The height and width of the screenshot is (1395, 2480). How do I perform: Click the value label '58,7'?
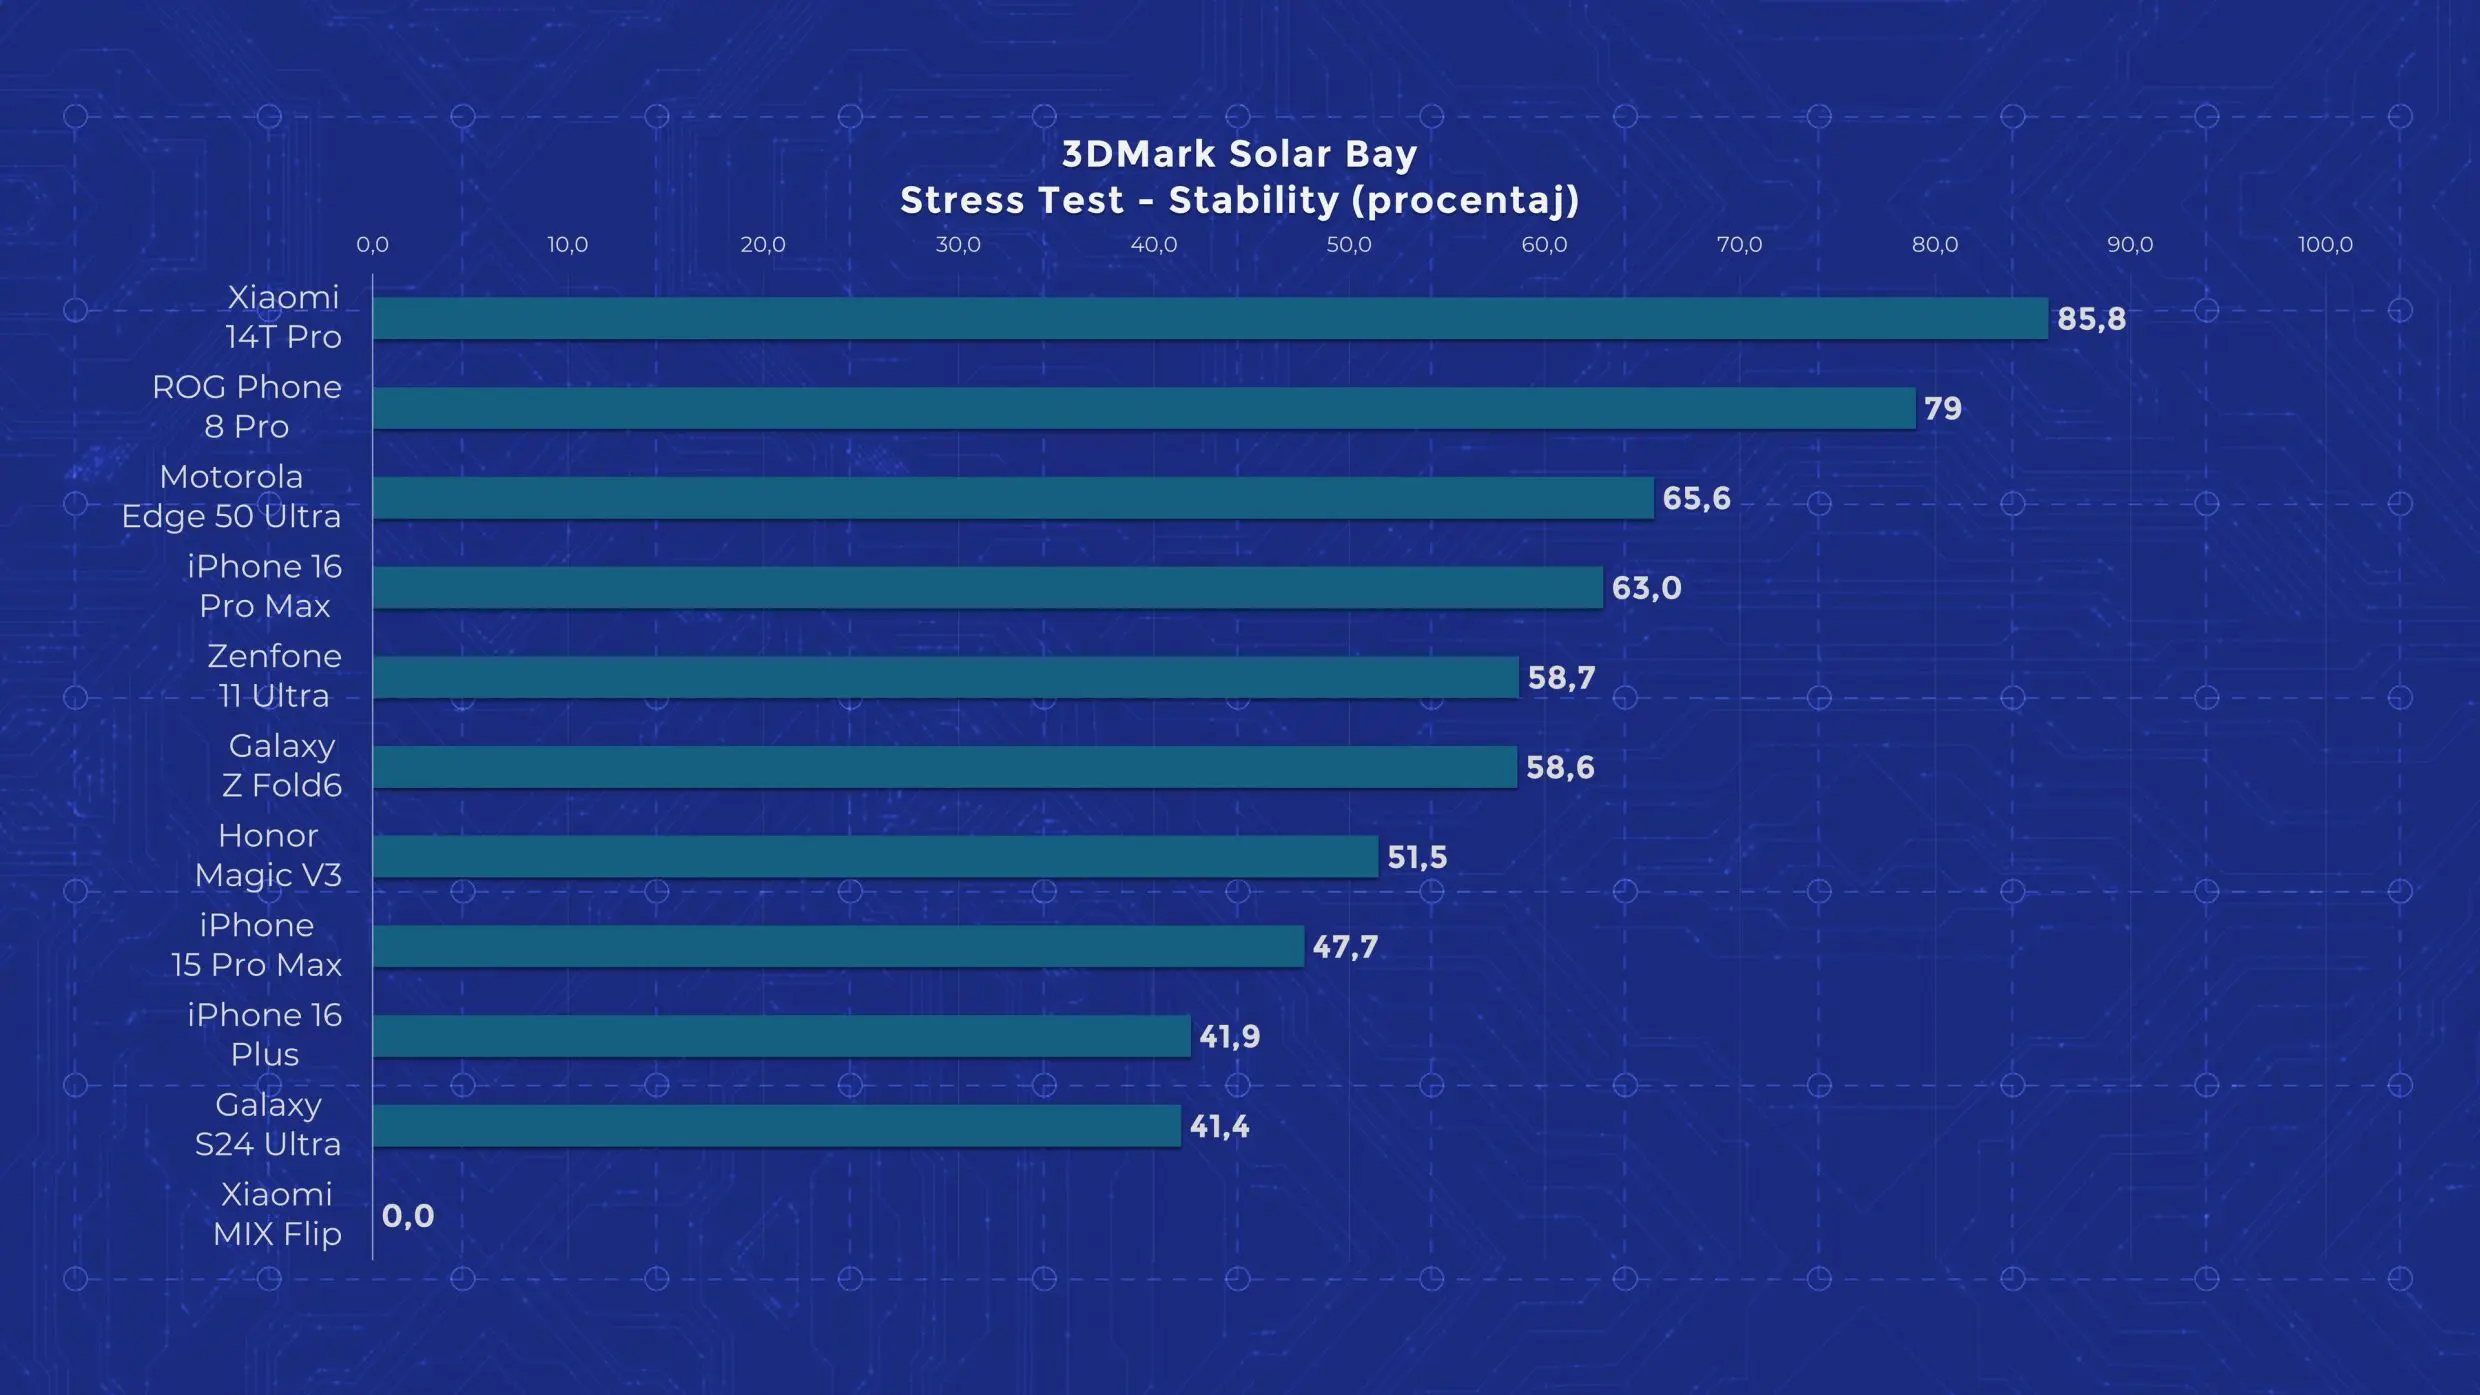point(1561,678)
